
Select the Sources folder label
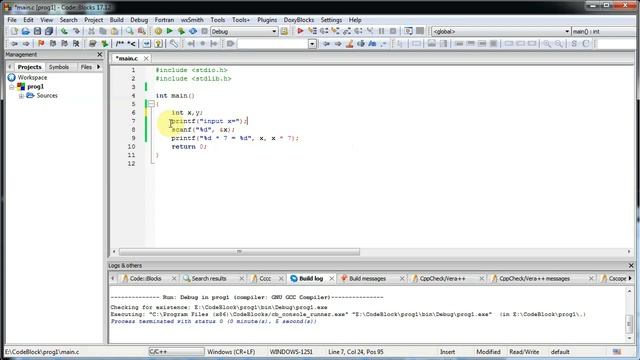coord(47,96)
